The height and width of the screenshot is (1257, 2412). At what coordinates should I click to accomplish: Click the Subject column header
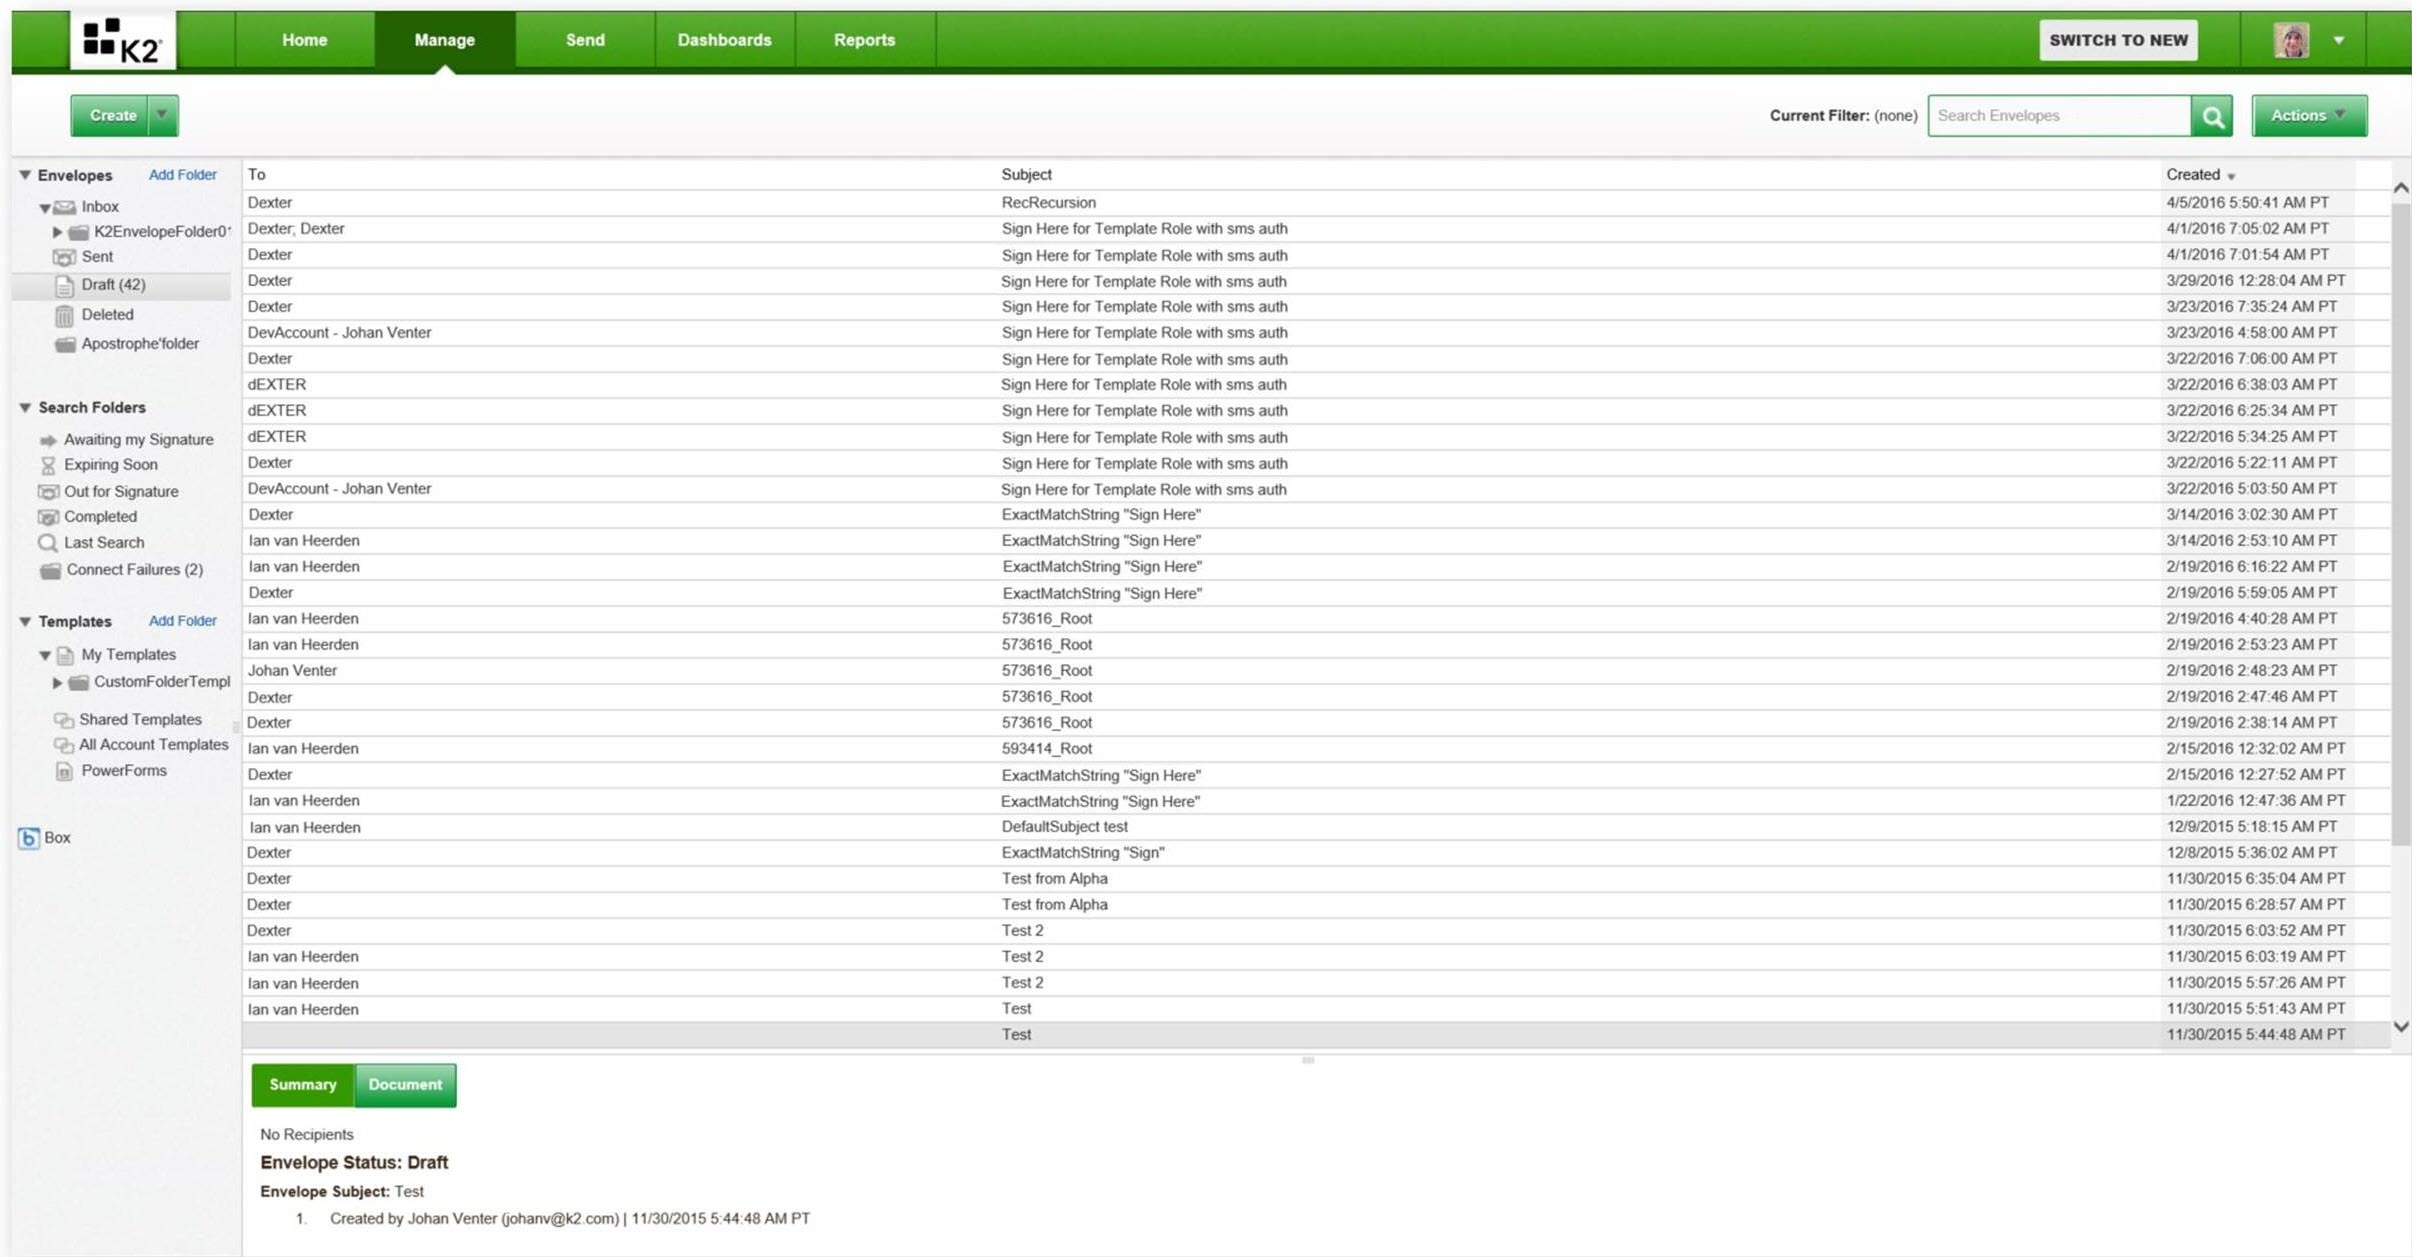(x=1027, y=174)
